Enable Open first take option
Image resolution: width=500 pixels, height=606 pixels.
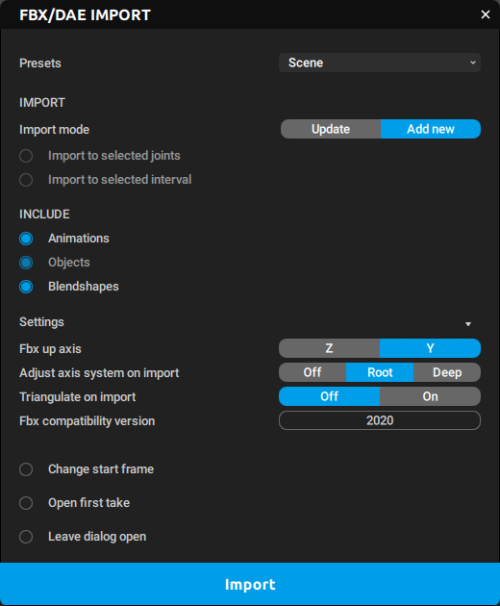pyautogui.click(x=26, y=503)
